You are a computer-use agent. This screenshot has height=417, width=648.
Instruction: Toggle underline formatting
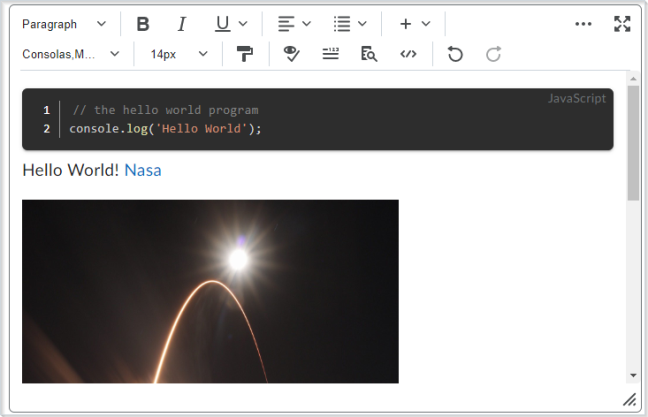pyautogui.click(x=222, y=24)
